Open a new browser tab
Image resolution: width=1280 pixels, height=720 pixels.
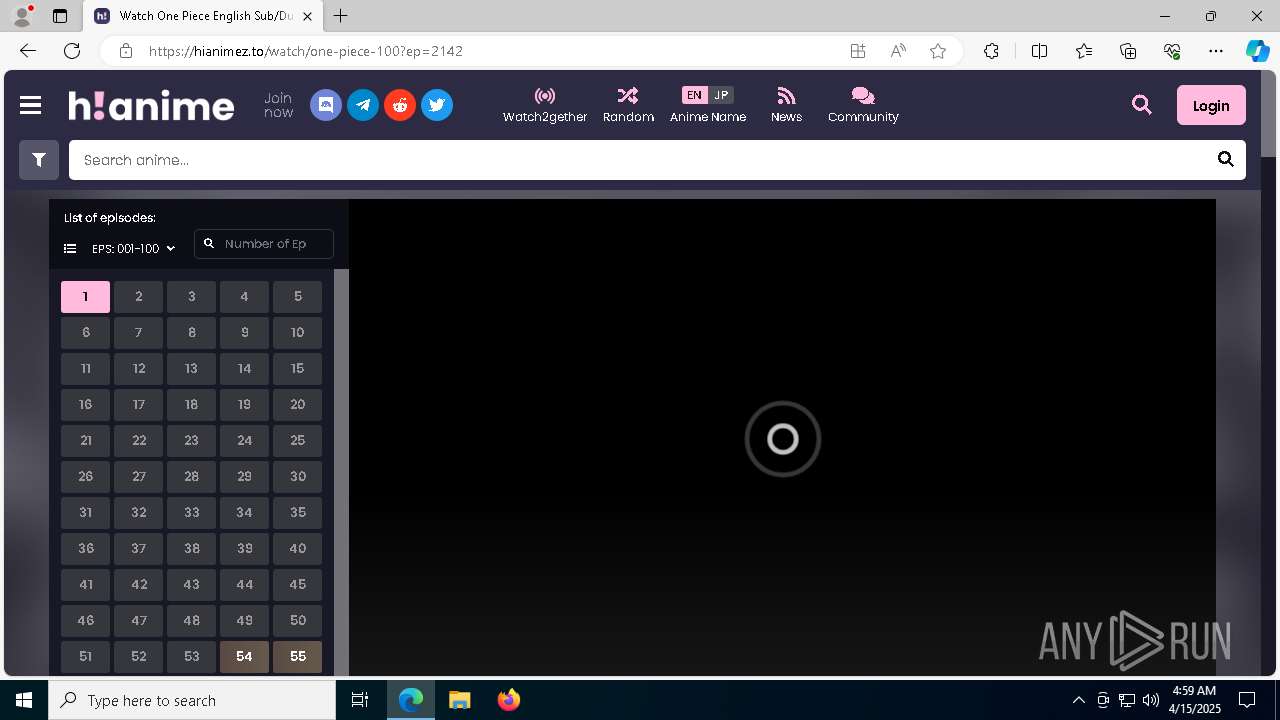[x=341, y=16]
